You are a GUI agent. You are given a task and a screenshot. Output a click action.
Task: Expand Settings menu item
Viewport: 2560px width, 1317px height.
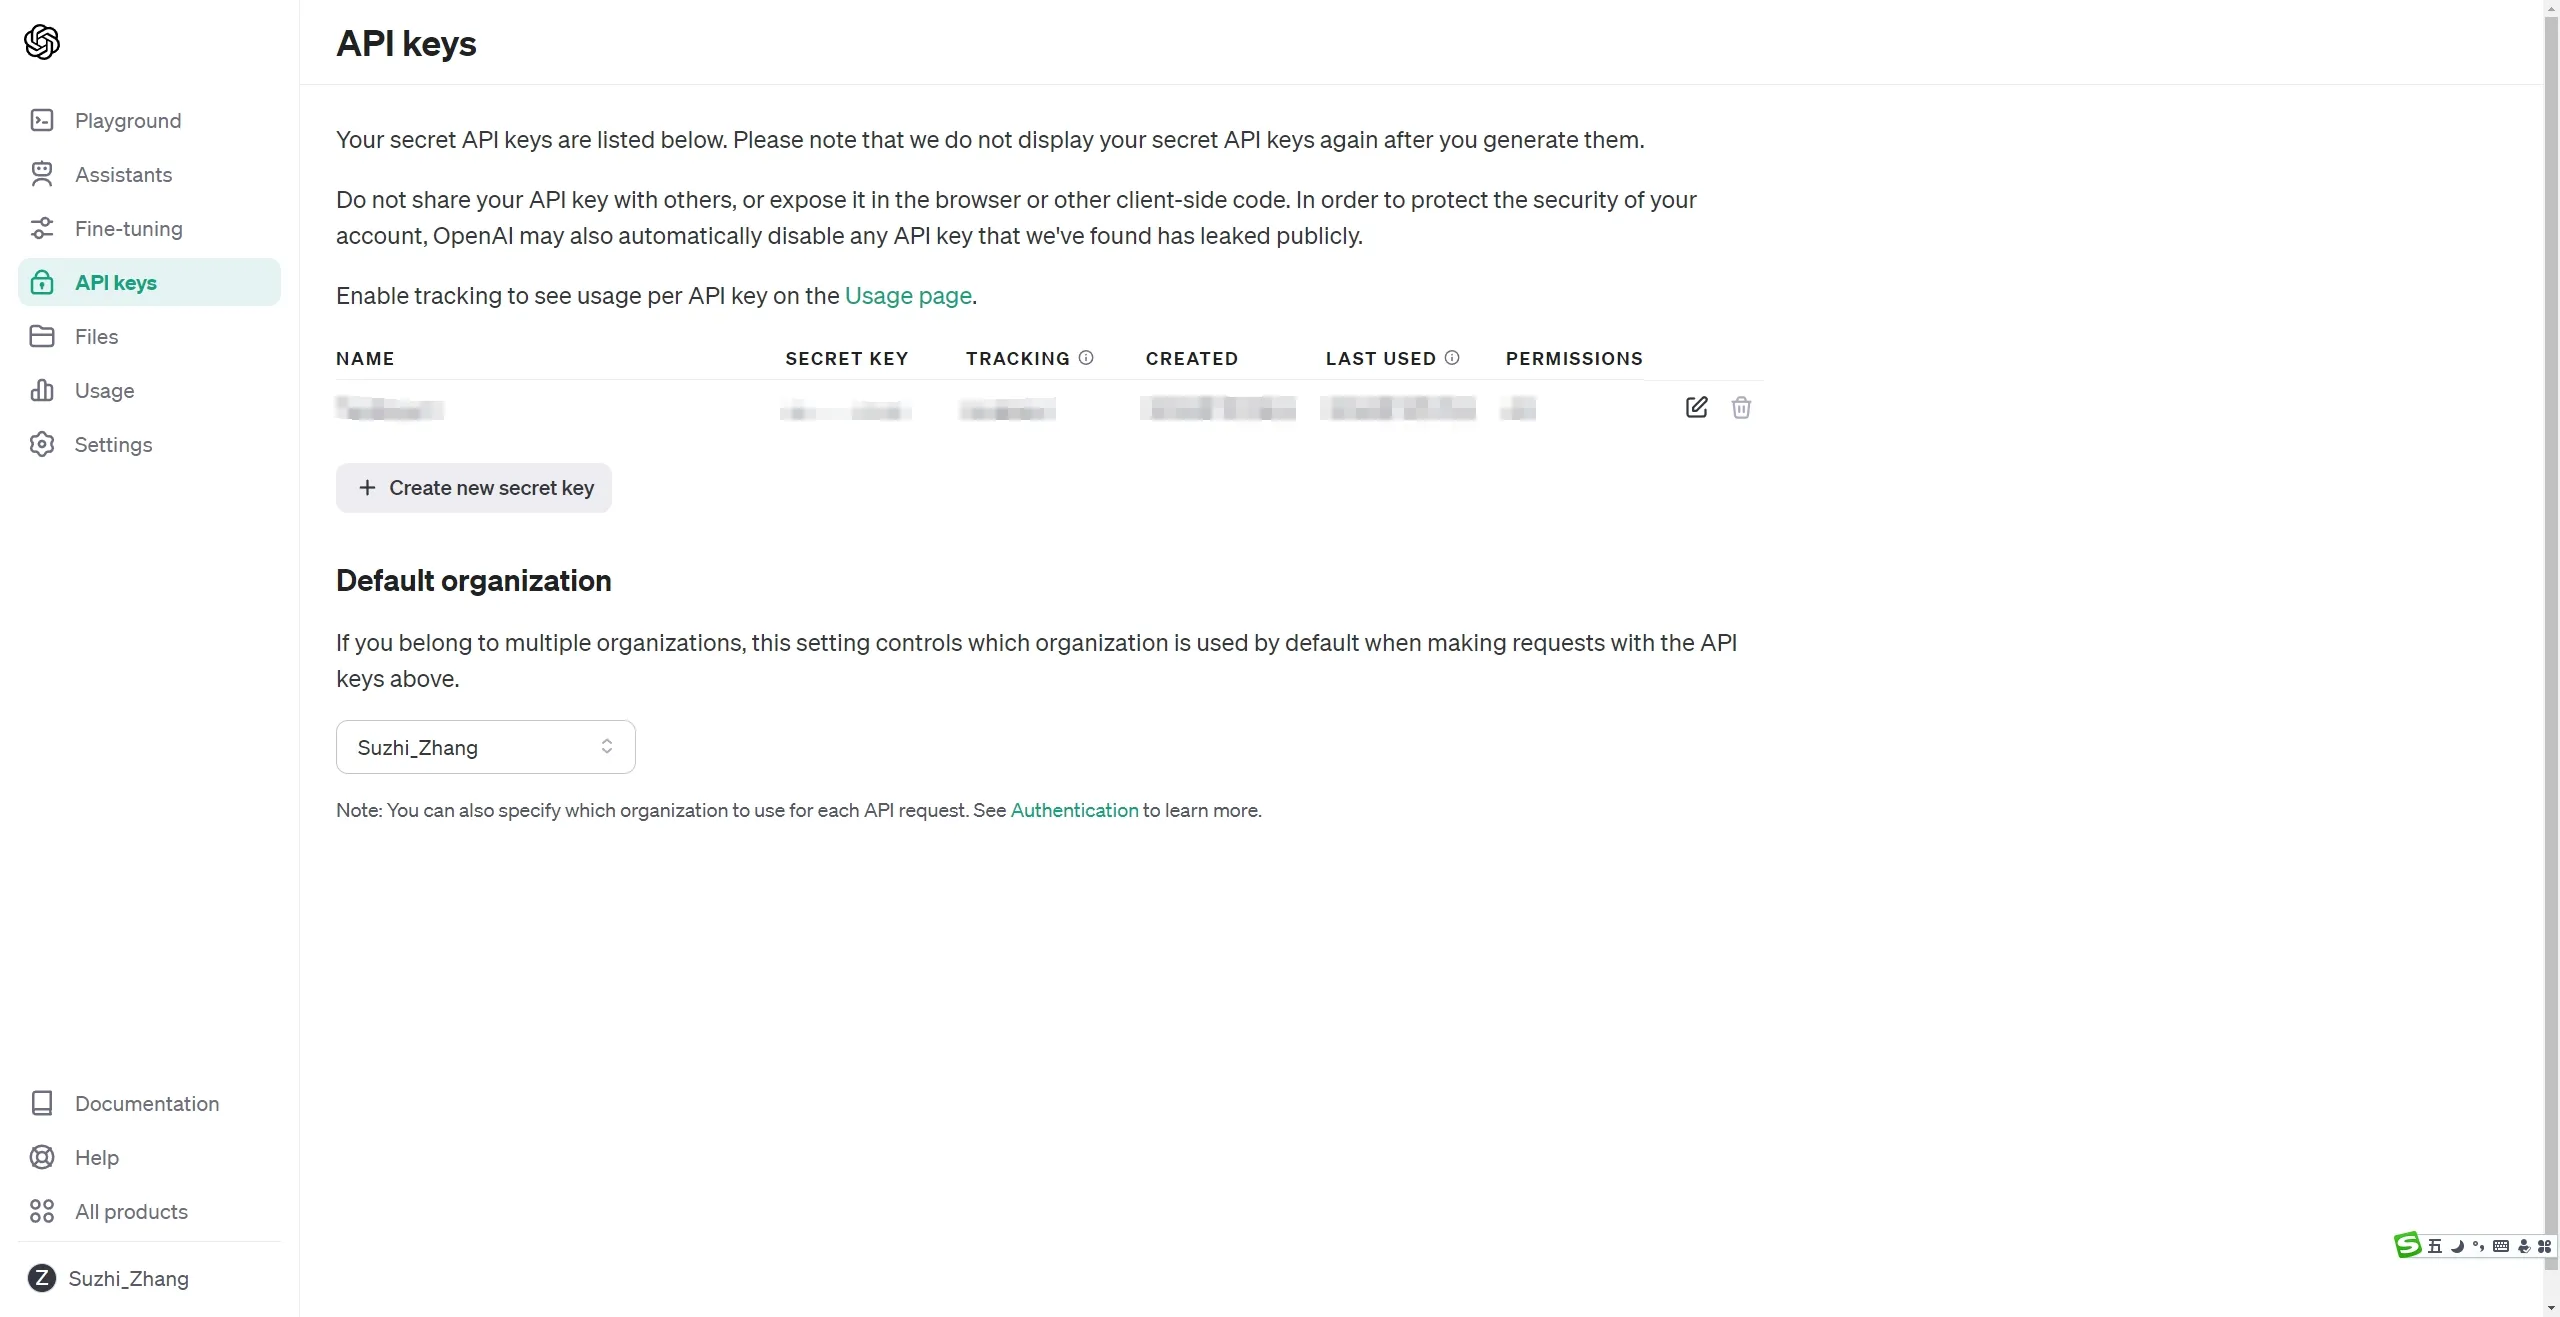click(x=113, y=443)
